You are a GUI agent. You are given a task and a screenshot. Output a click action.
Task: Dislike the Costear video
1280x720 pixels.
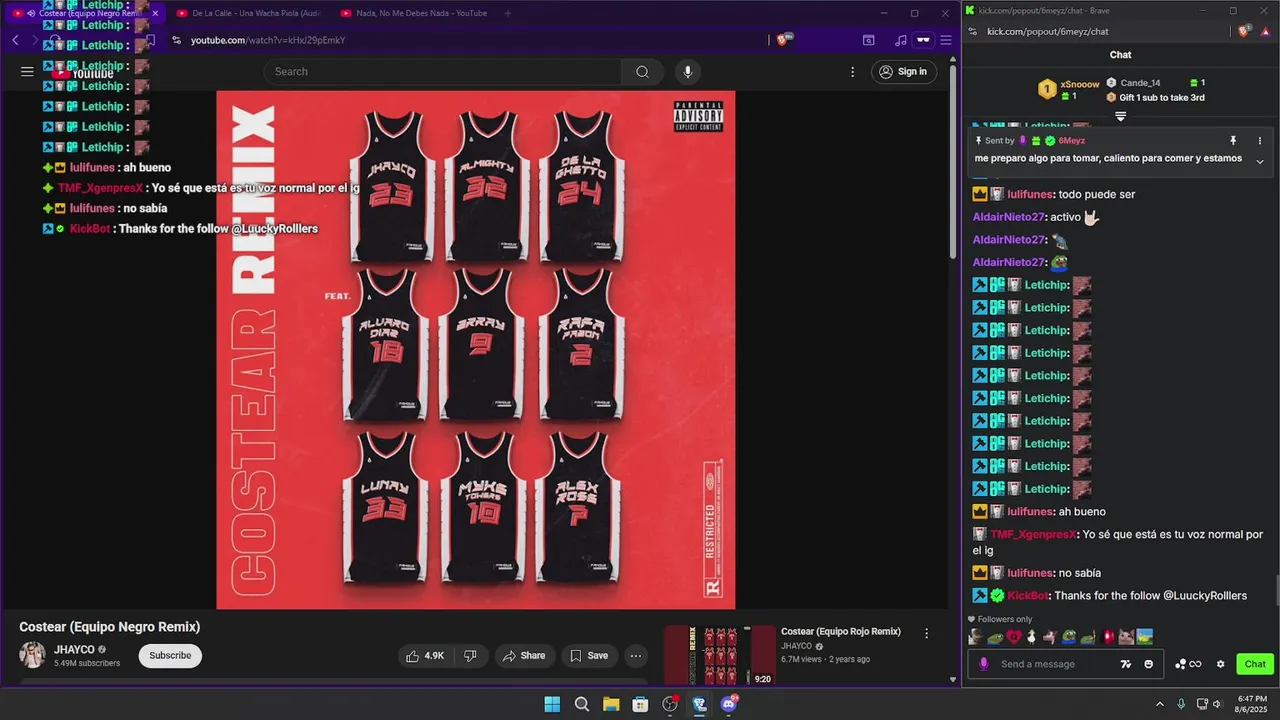pyautogui.click(x=470, y=656)
